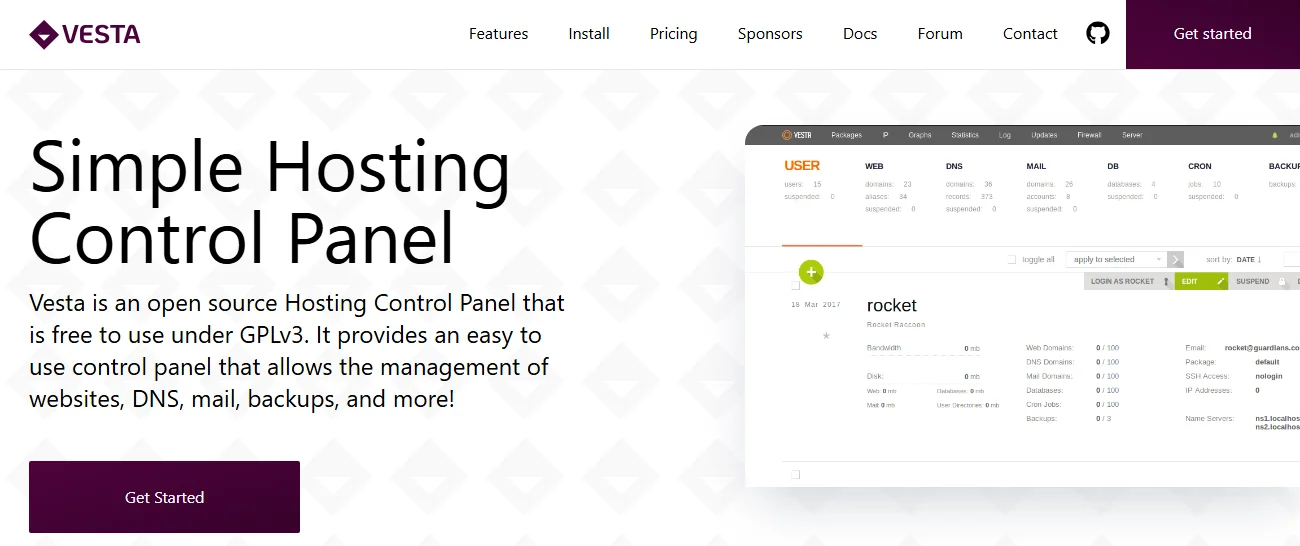Tick the checkbox for rocket user
The width and height of the screenshot is (1300, 546).
796,286
